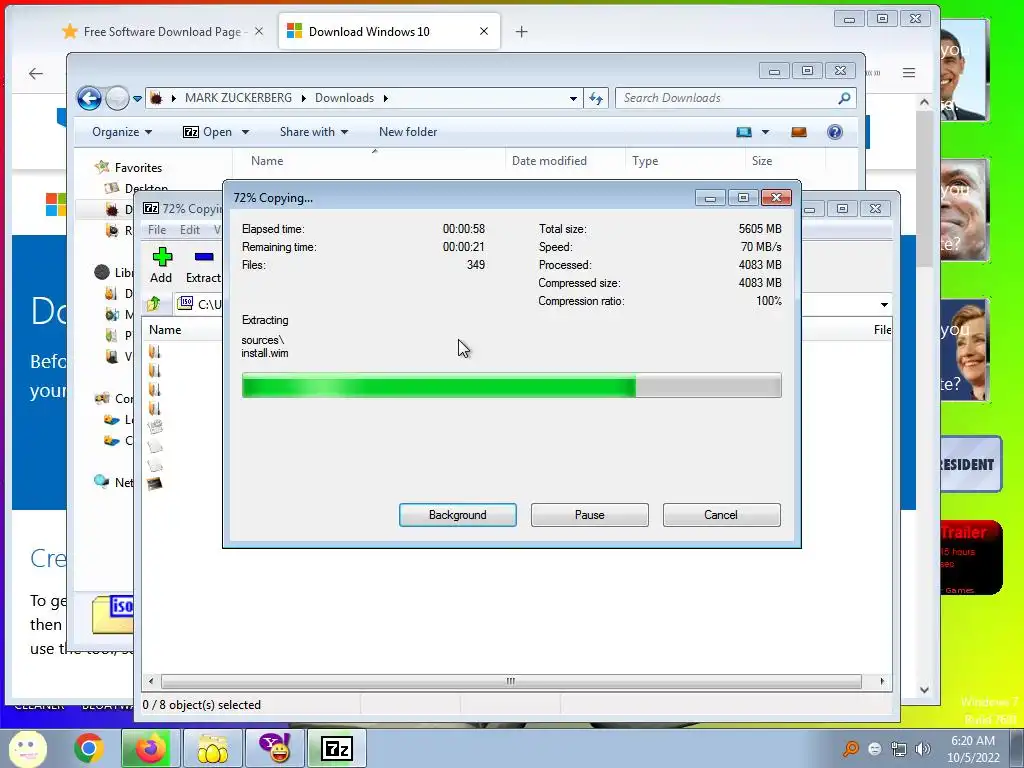
Task: Click the Explorer refresh icon
Action: click(596, 99)
